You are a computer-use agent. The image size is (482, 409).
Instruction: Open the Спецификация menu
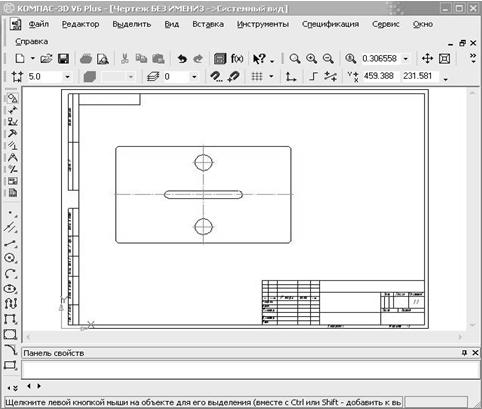point(330,24)
